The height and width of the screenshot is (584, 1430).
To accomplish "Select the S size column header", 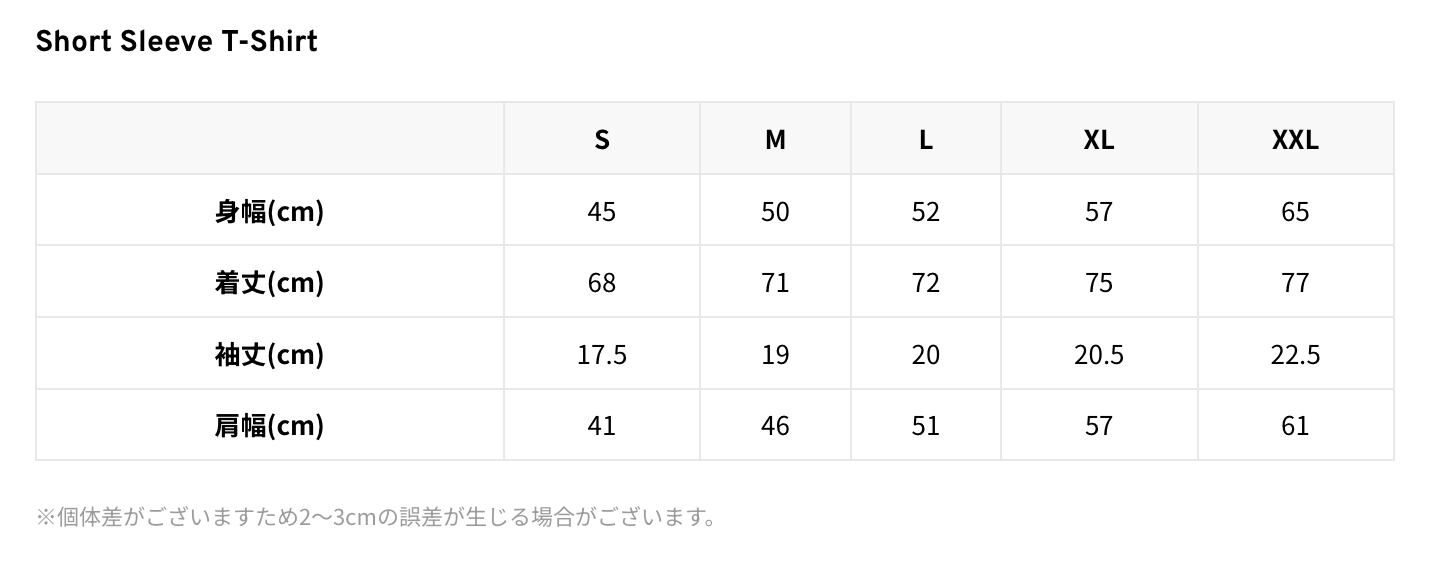I will [601, 139].
